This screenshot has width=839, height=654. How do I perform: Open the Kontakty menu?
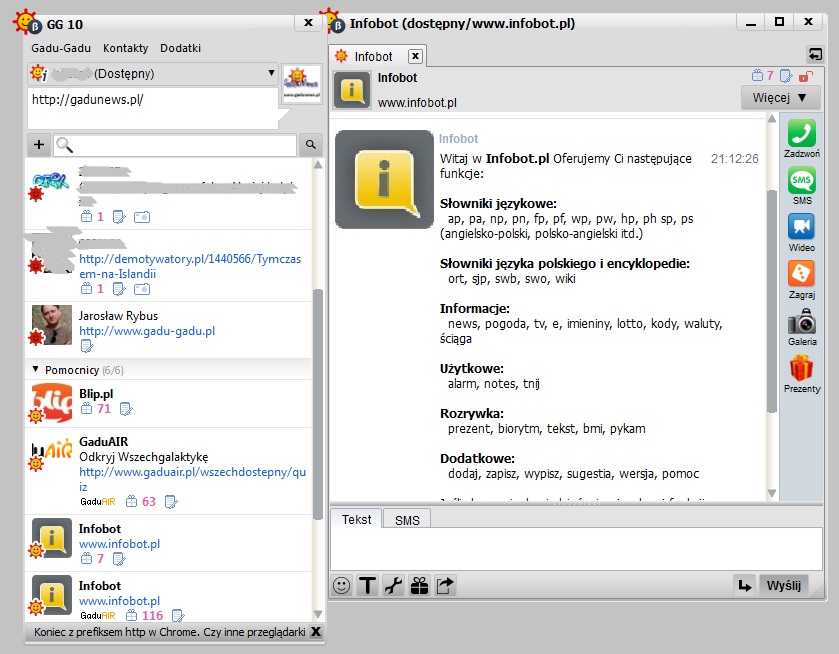tap(126, 48)
